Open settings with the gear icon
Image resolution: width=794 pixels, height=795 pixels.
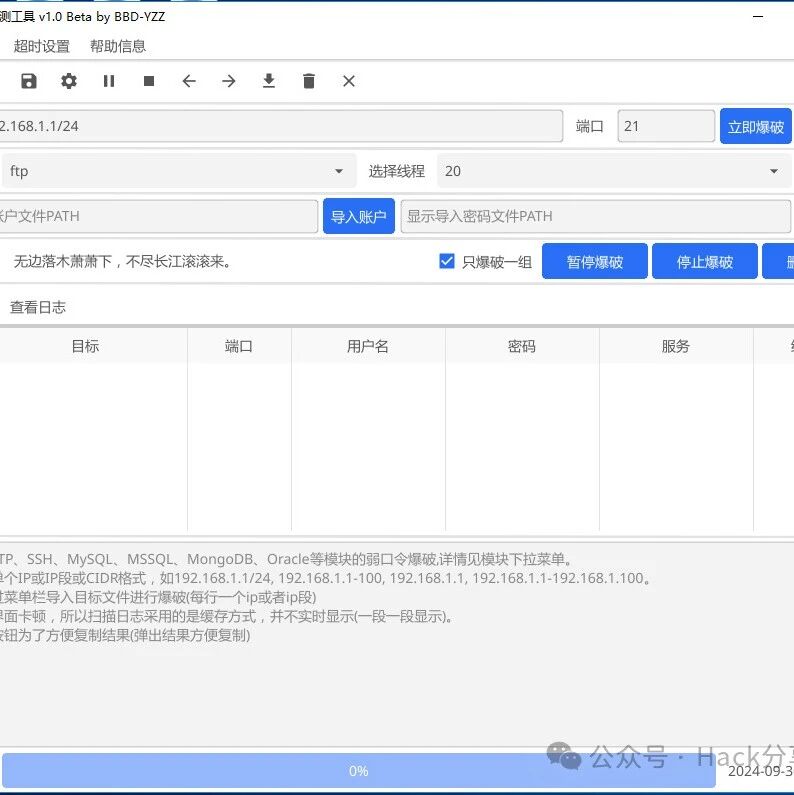pyautogui.click(x=69, y=81)
